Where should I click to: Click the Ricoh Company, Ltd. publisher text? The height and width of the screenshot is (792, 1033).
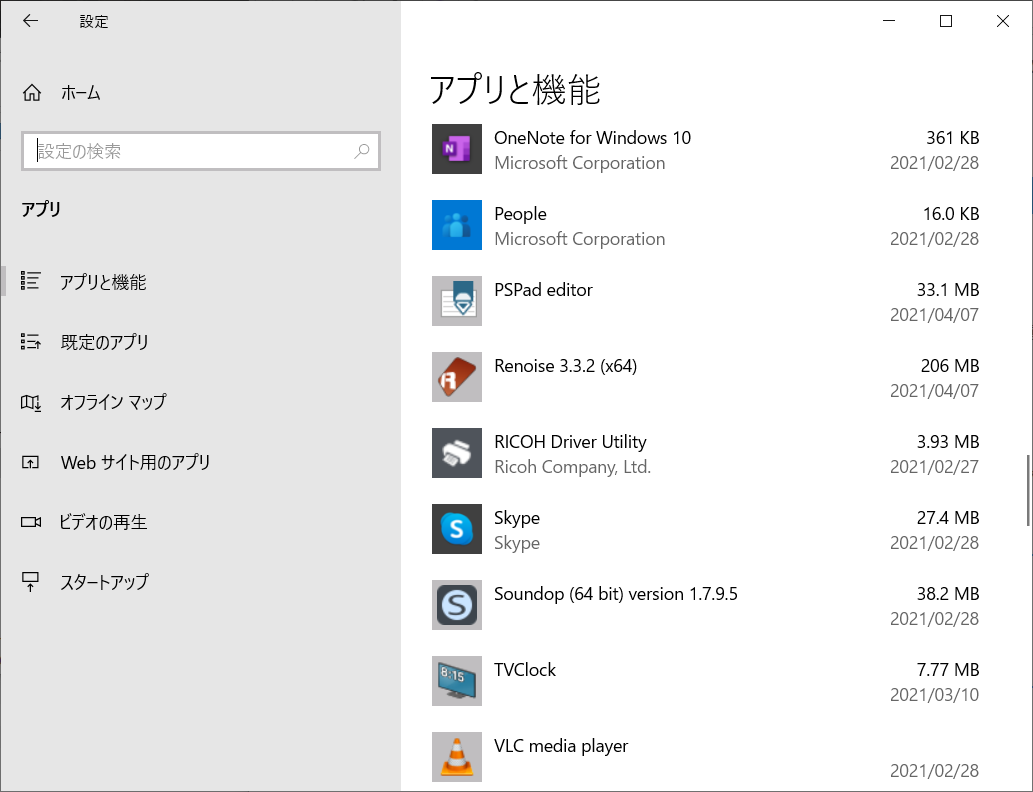[572, 467]
